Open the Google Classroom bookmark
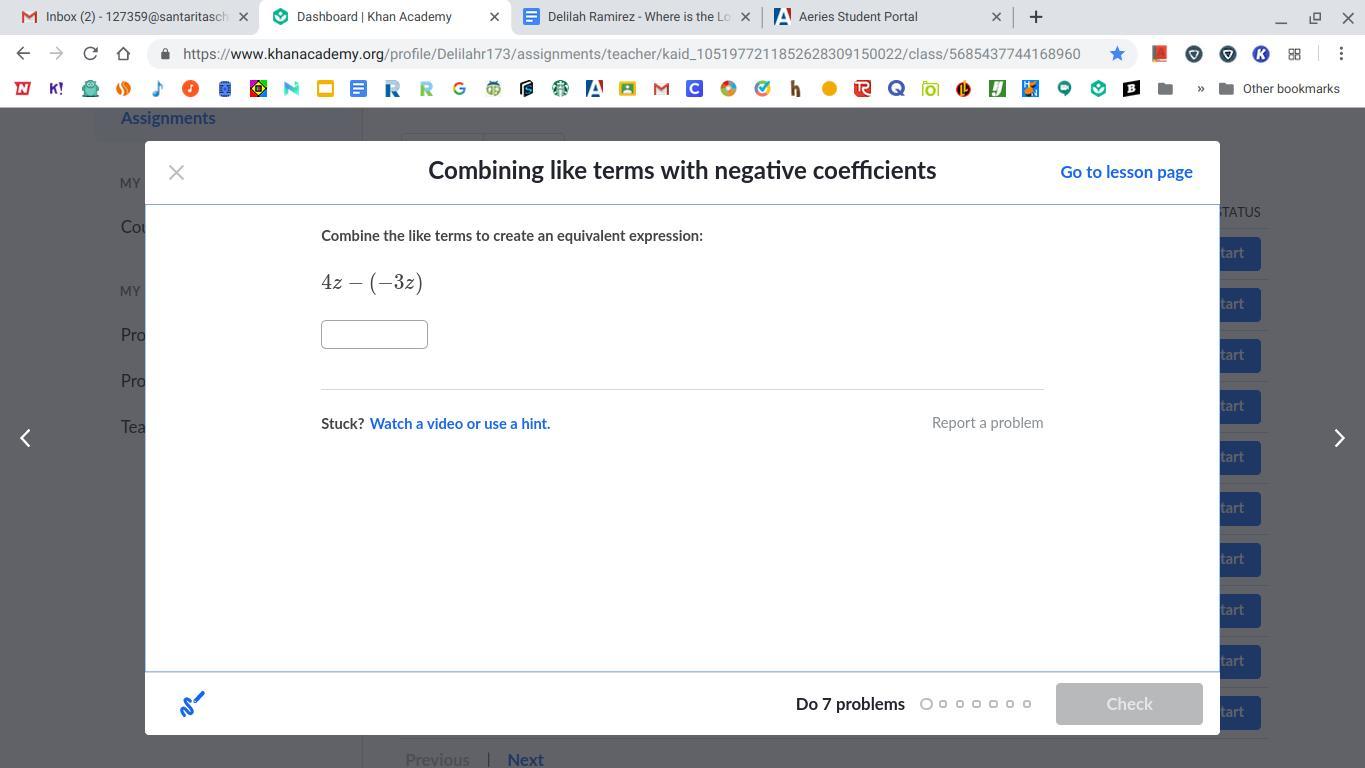 tap(627, 89)
